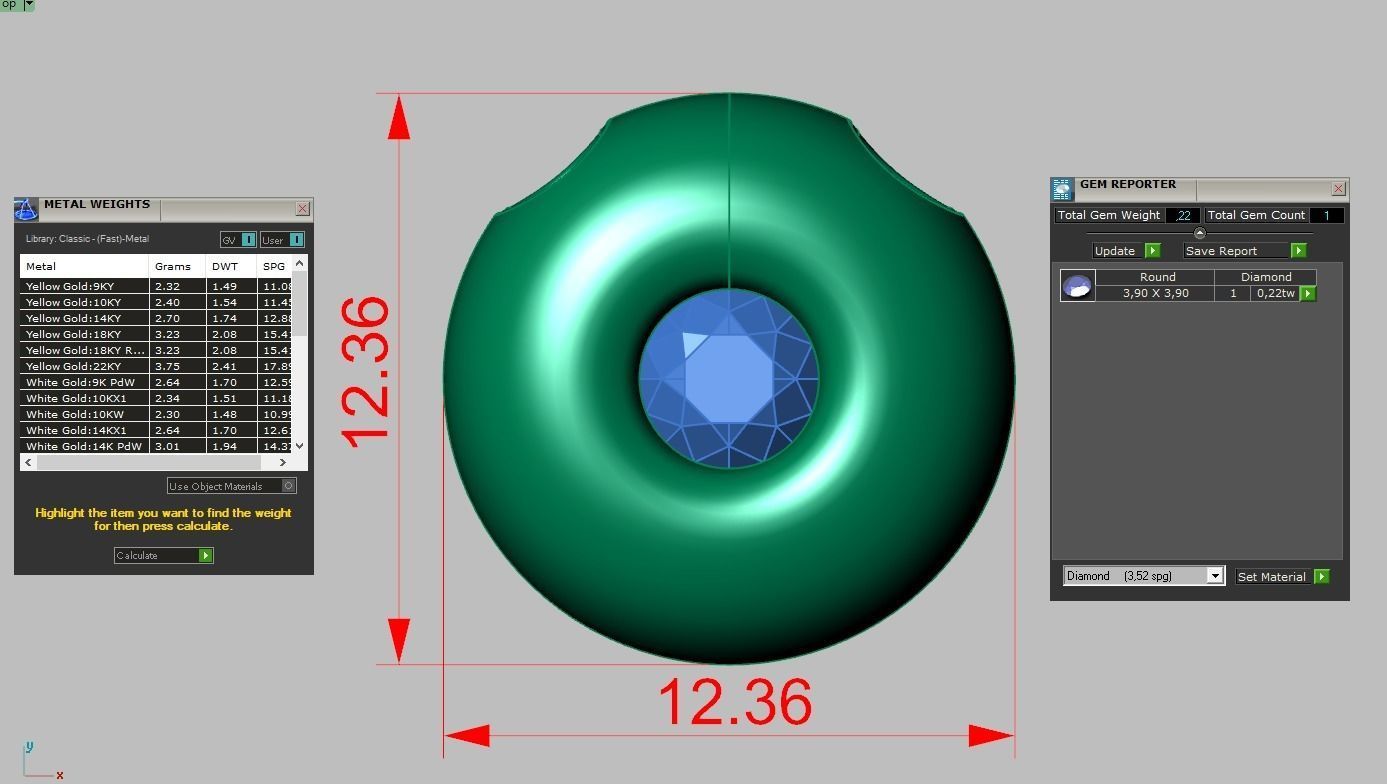Select the Yellow Gold:9KY row

tap(156, 287)
